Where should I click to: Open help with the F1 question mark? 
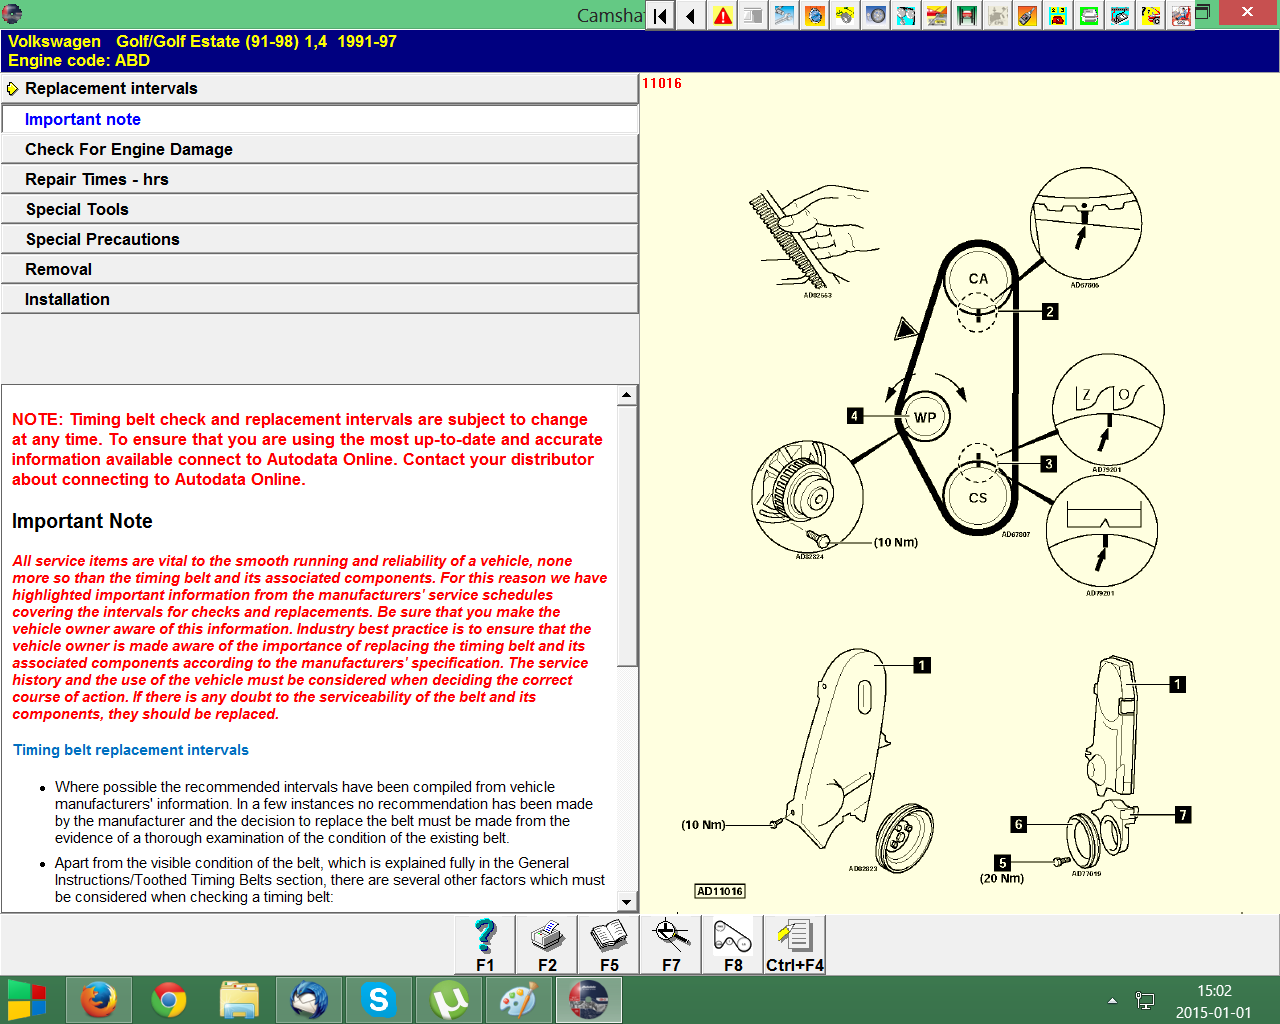pos(485,945)
